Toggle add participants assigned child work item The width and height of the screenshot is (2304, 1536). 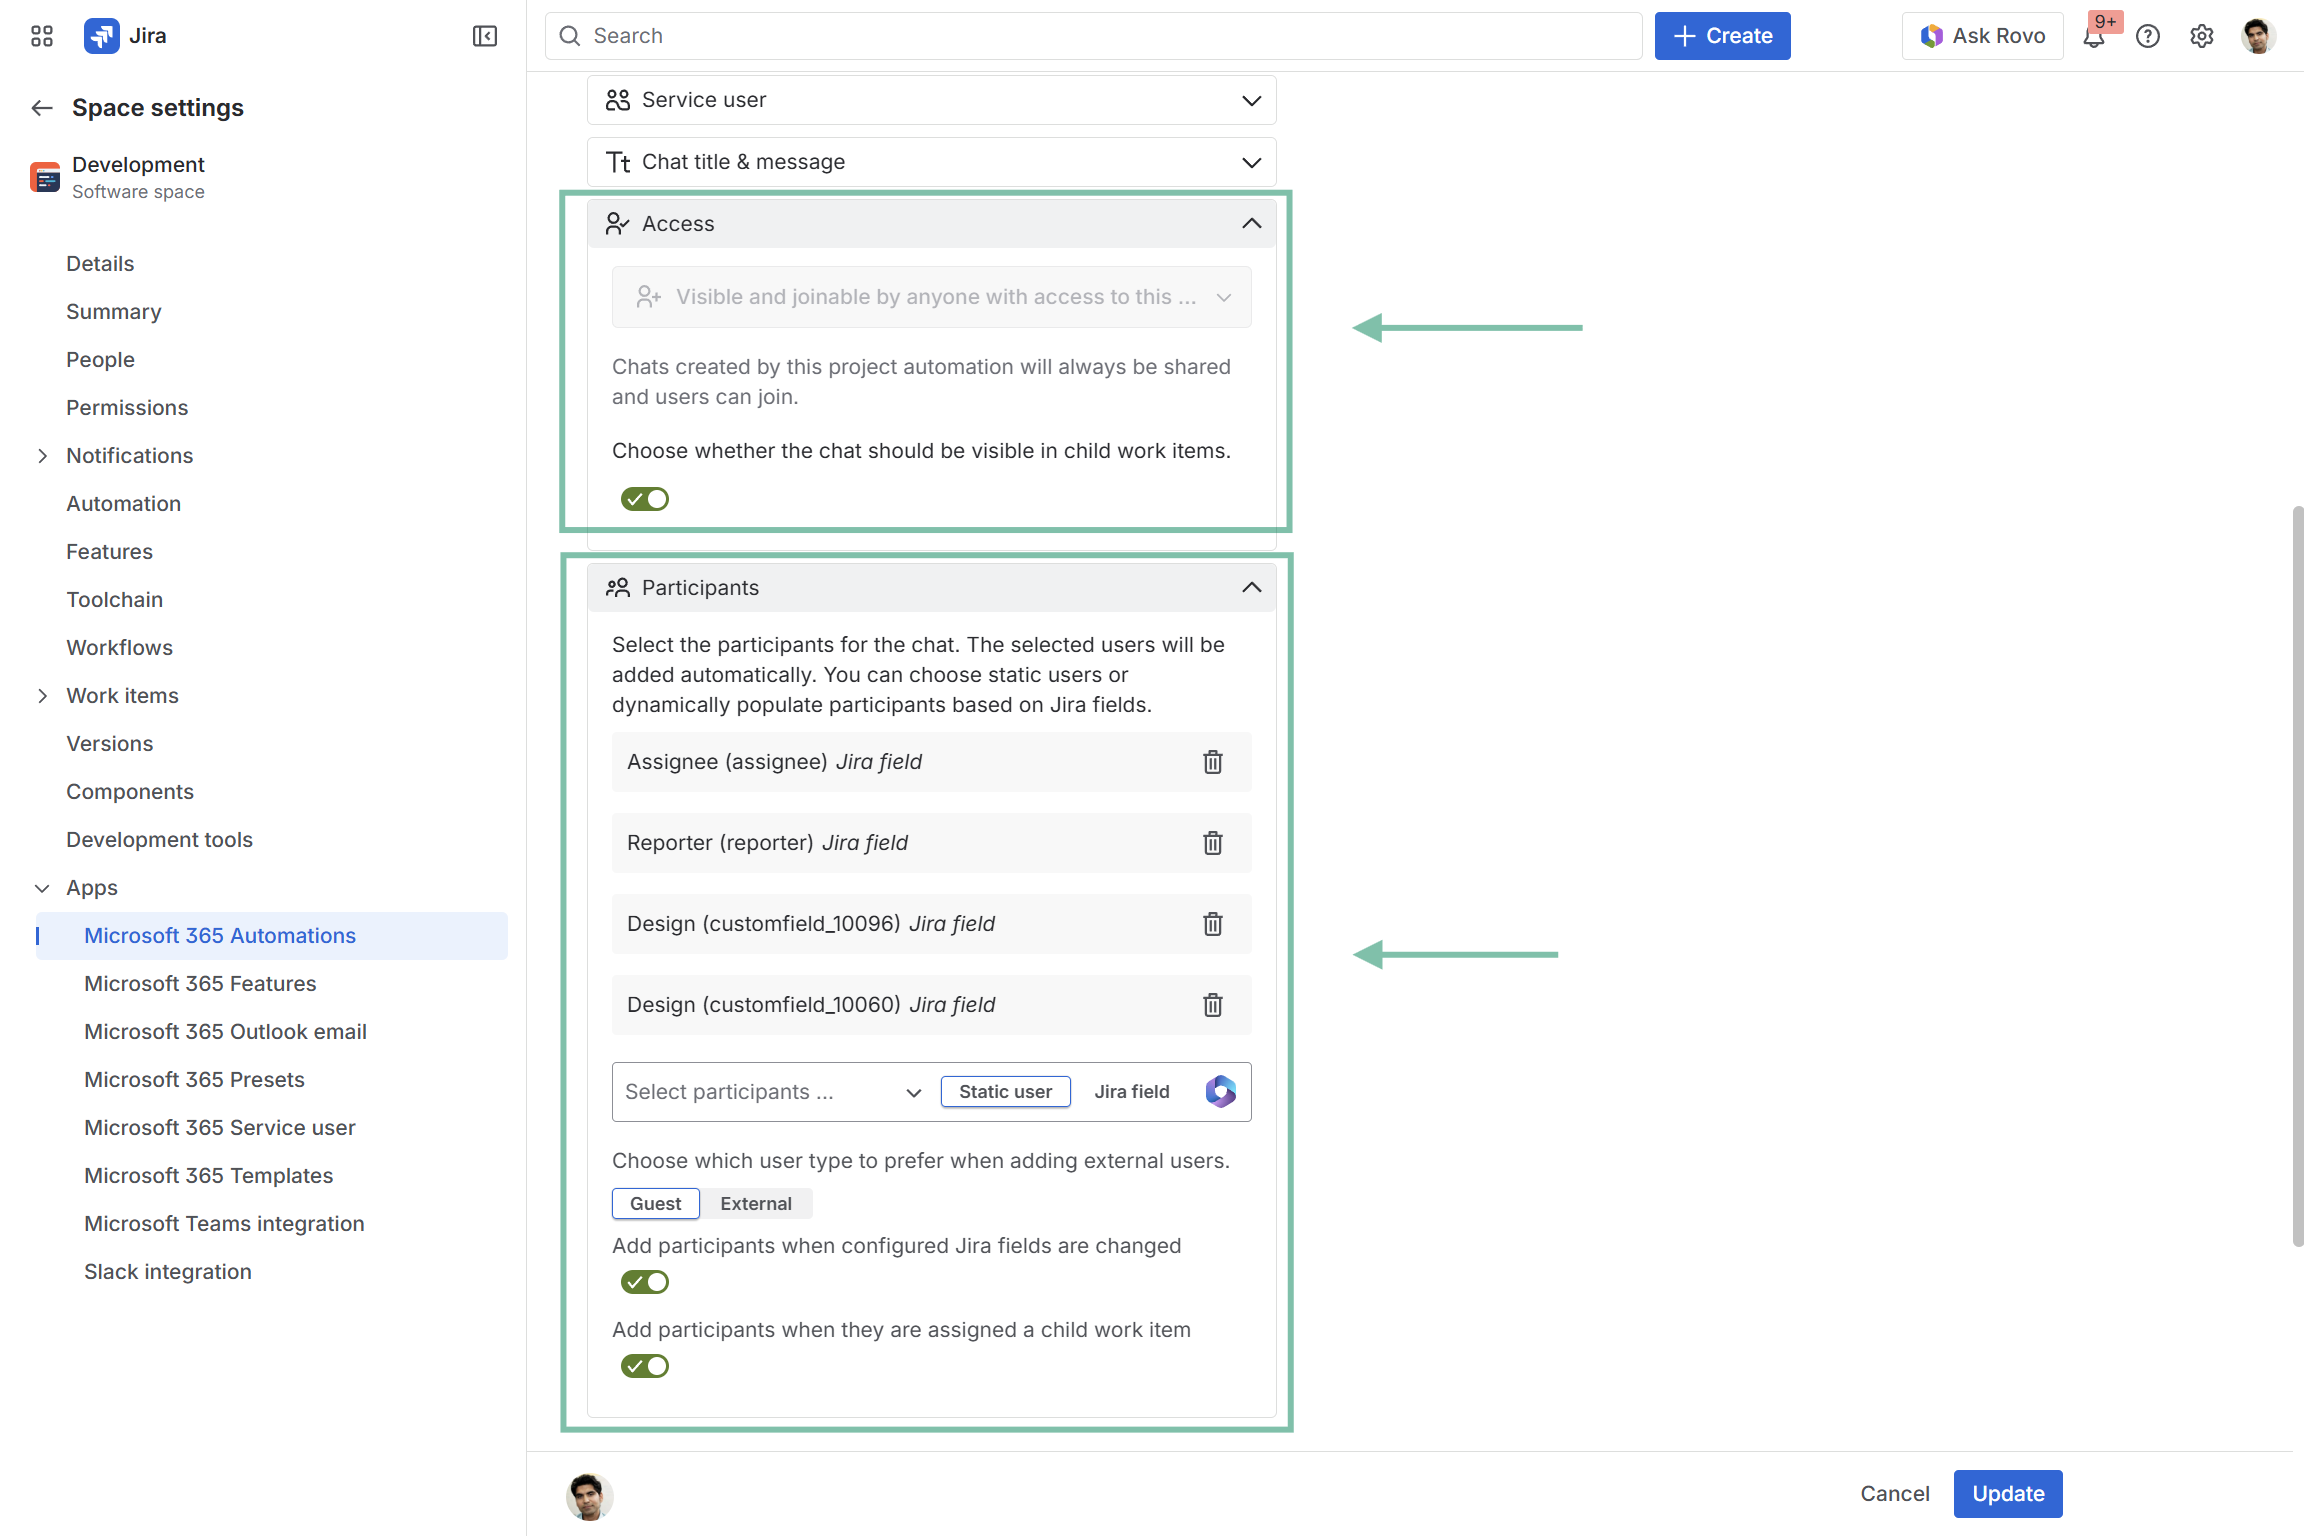(644, 1366)
